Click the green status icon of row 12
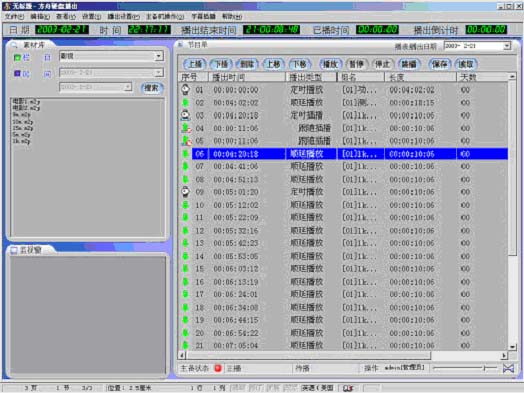Viewport: 524px width, 393px height. click(x=185, y=231)
